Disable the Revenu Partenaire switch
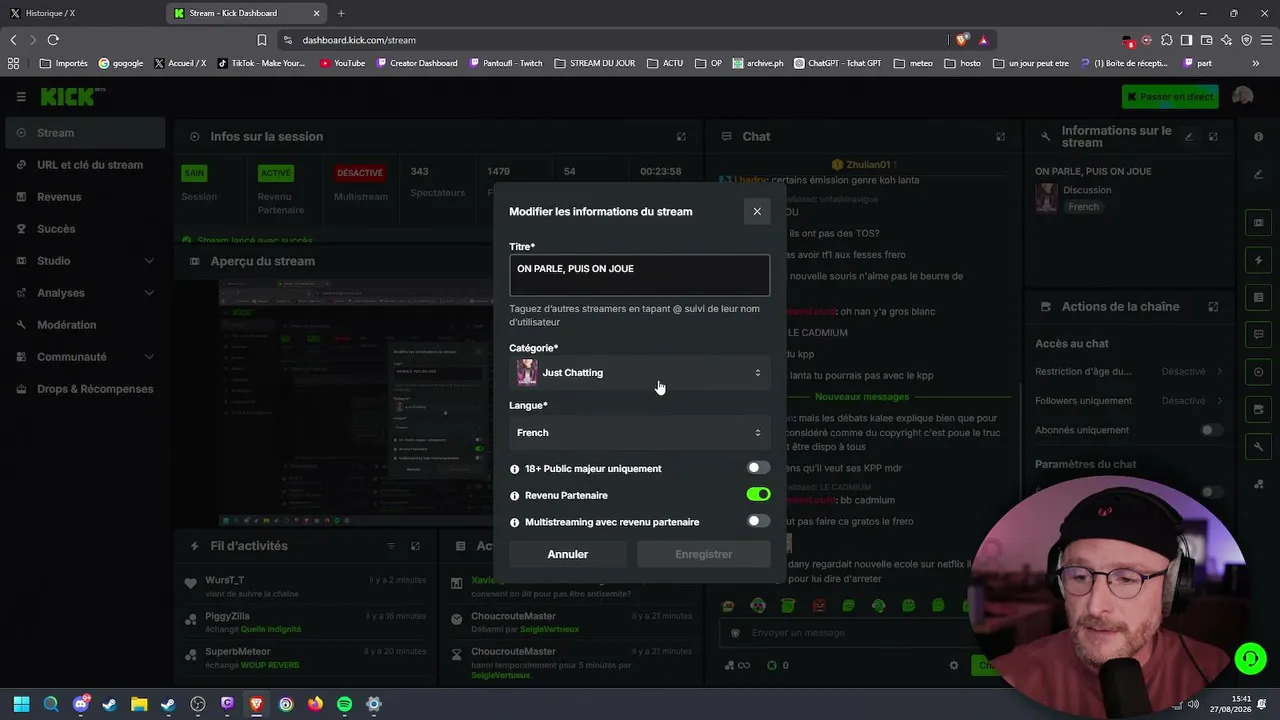 click(758, 495)
